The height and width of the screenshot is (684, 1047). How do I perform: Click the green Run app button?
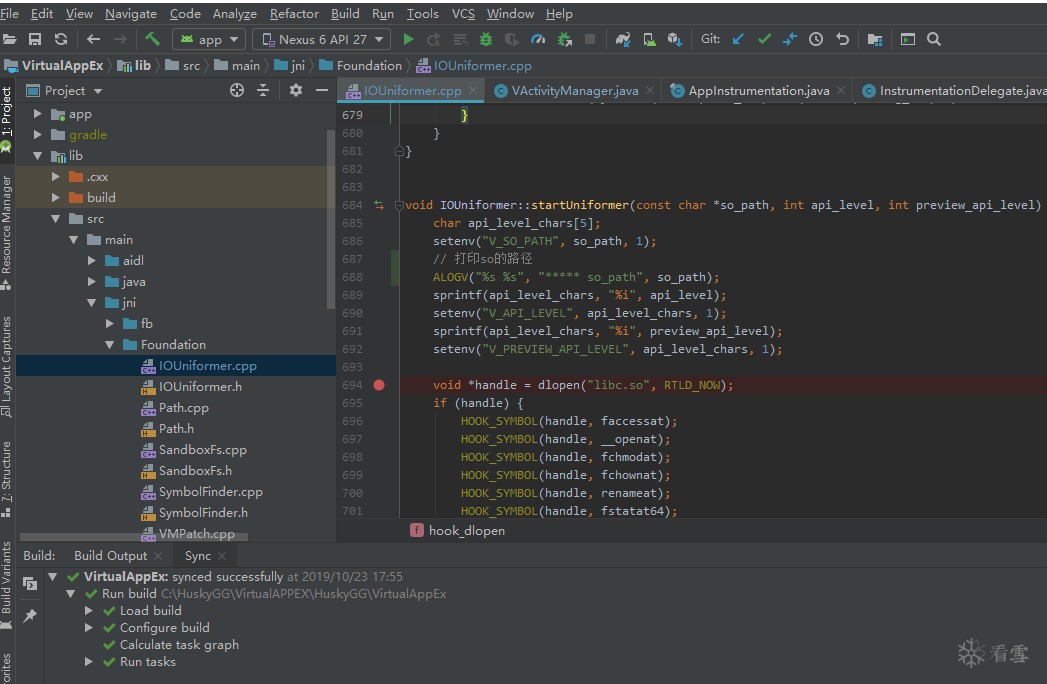click(408, 39)
